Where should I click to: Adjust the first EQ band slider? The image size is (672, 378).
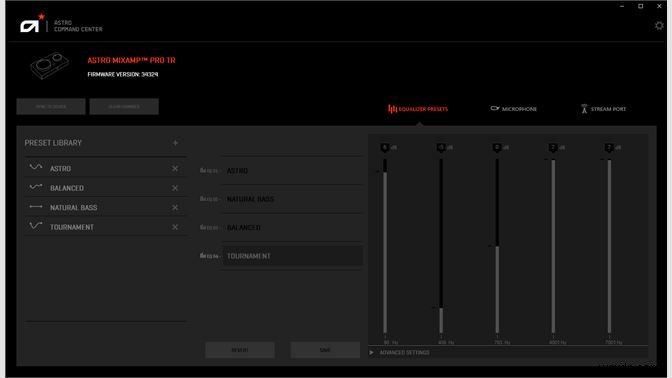[385, 246]
